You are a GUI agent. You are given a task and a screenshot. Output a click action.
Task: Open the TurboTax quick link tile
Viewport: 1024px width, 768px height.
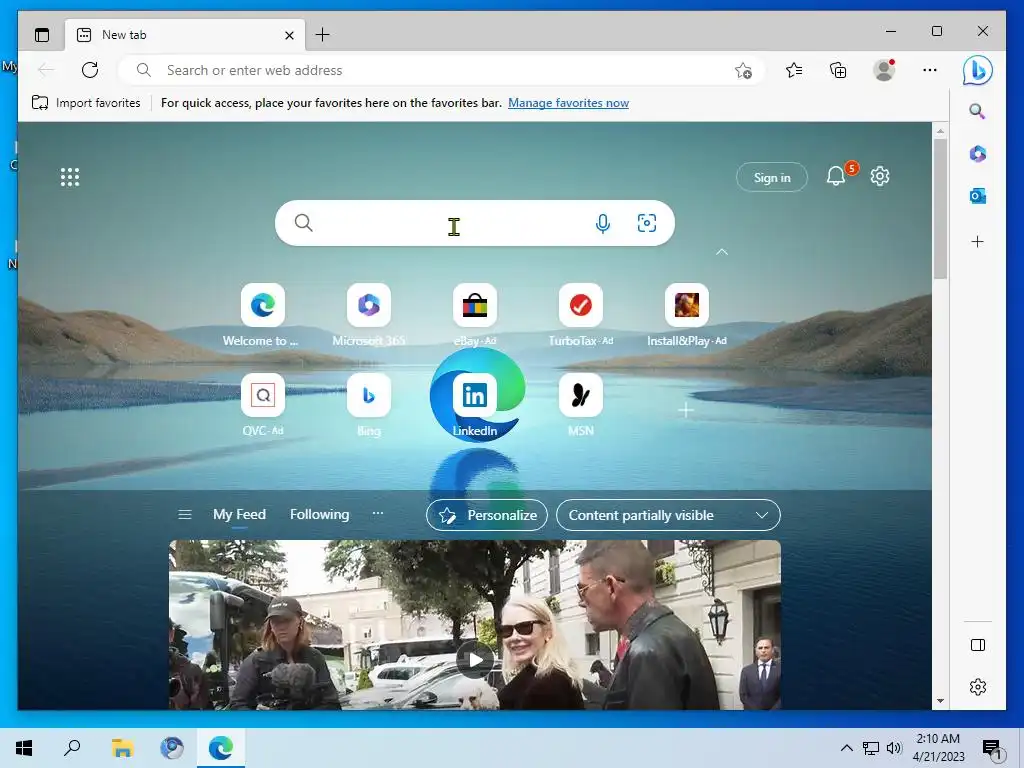point(581,305)
